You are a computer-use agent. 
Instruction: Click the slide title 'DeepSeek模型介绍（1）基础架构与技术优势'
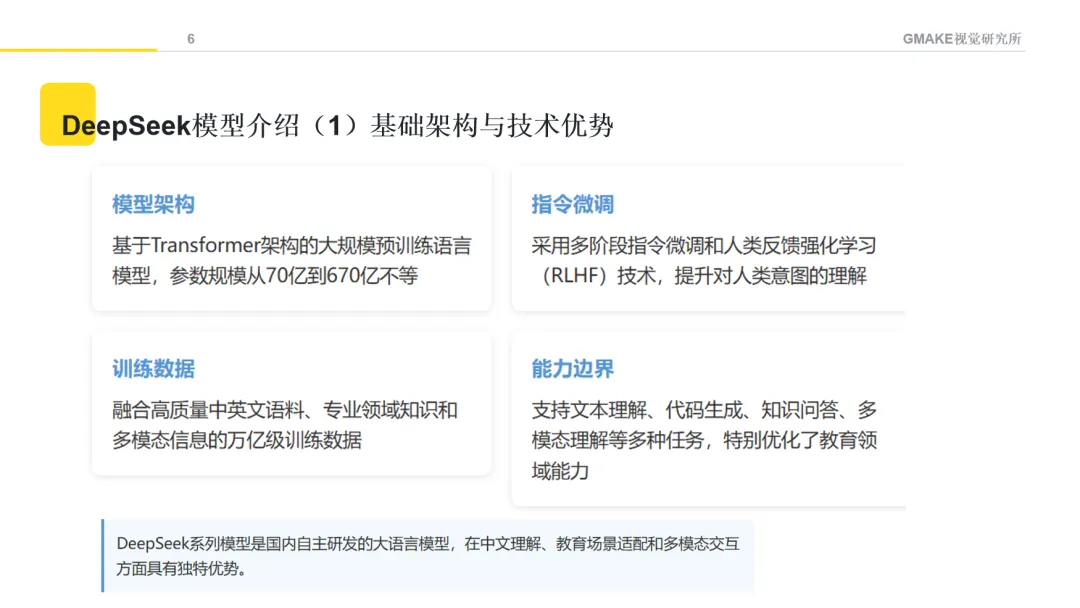pos(338,125)
